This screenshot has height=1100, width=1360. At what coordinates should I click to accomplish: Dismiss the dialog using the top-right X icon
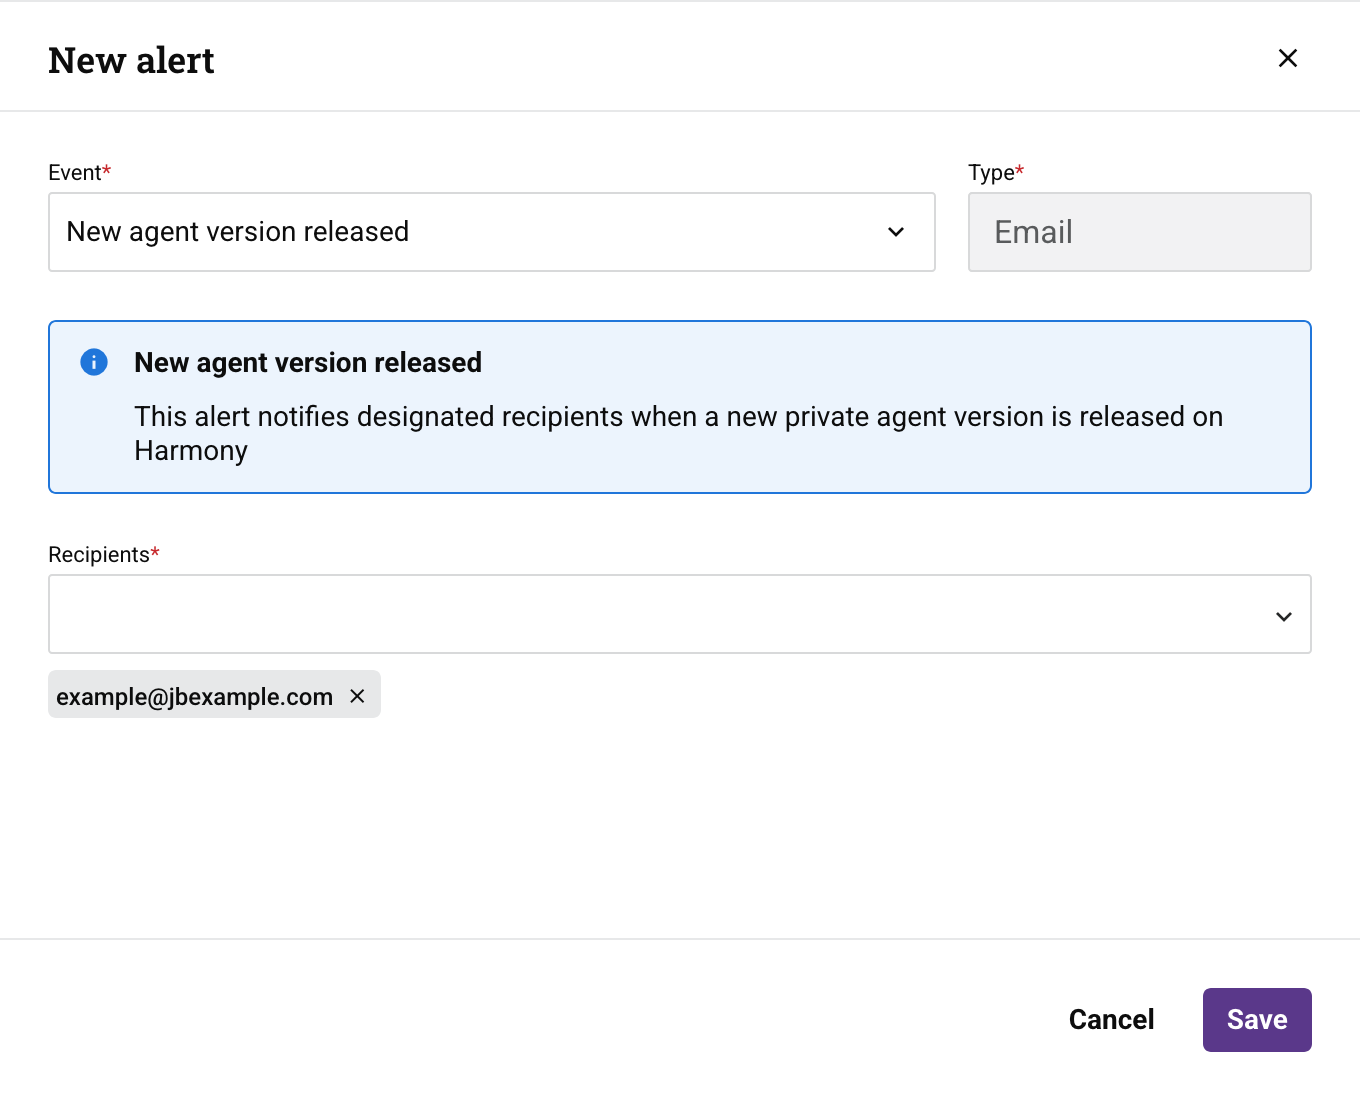(x=1287, y=58)
